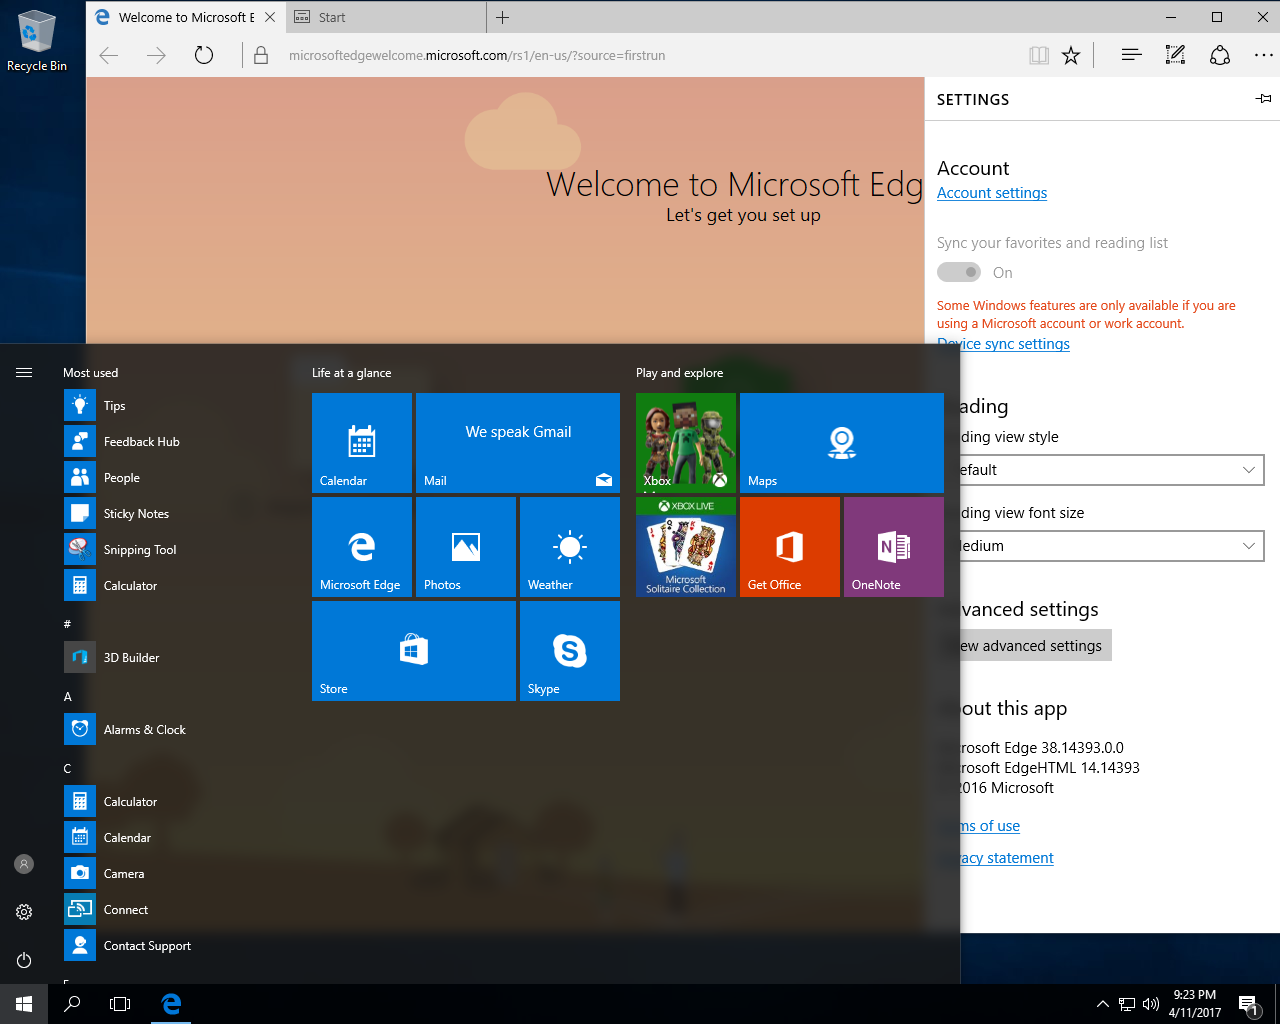Open a new tab in Edge
This screenshot has height=1024, width=1280.
(502, 17)
